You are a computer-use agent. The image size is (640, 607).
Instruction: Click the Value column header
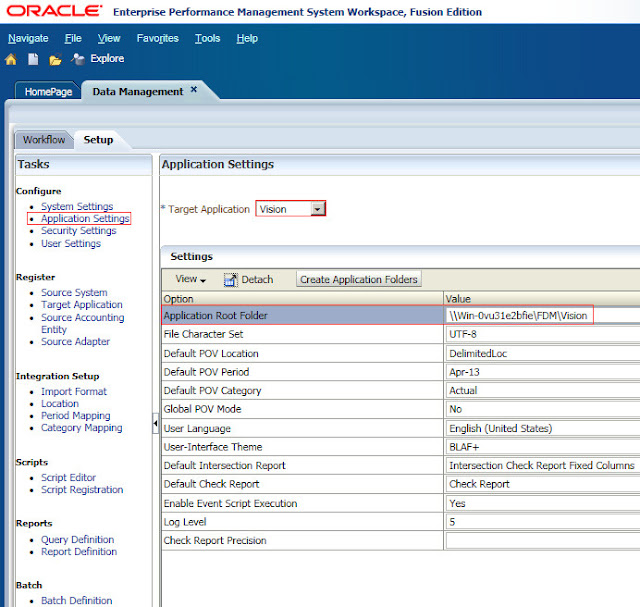click(x=542, y=299)
